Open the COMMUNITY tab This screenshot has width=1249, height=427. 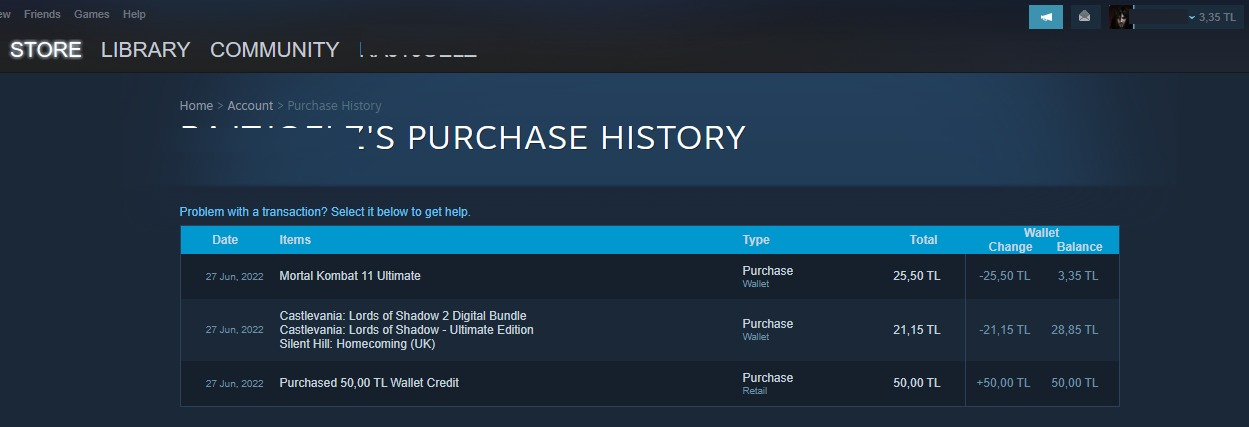click(x=274, y=50)
